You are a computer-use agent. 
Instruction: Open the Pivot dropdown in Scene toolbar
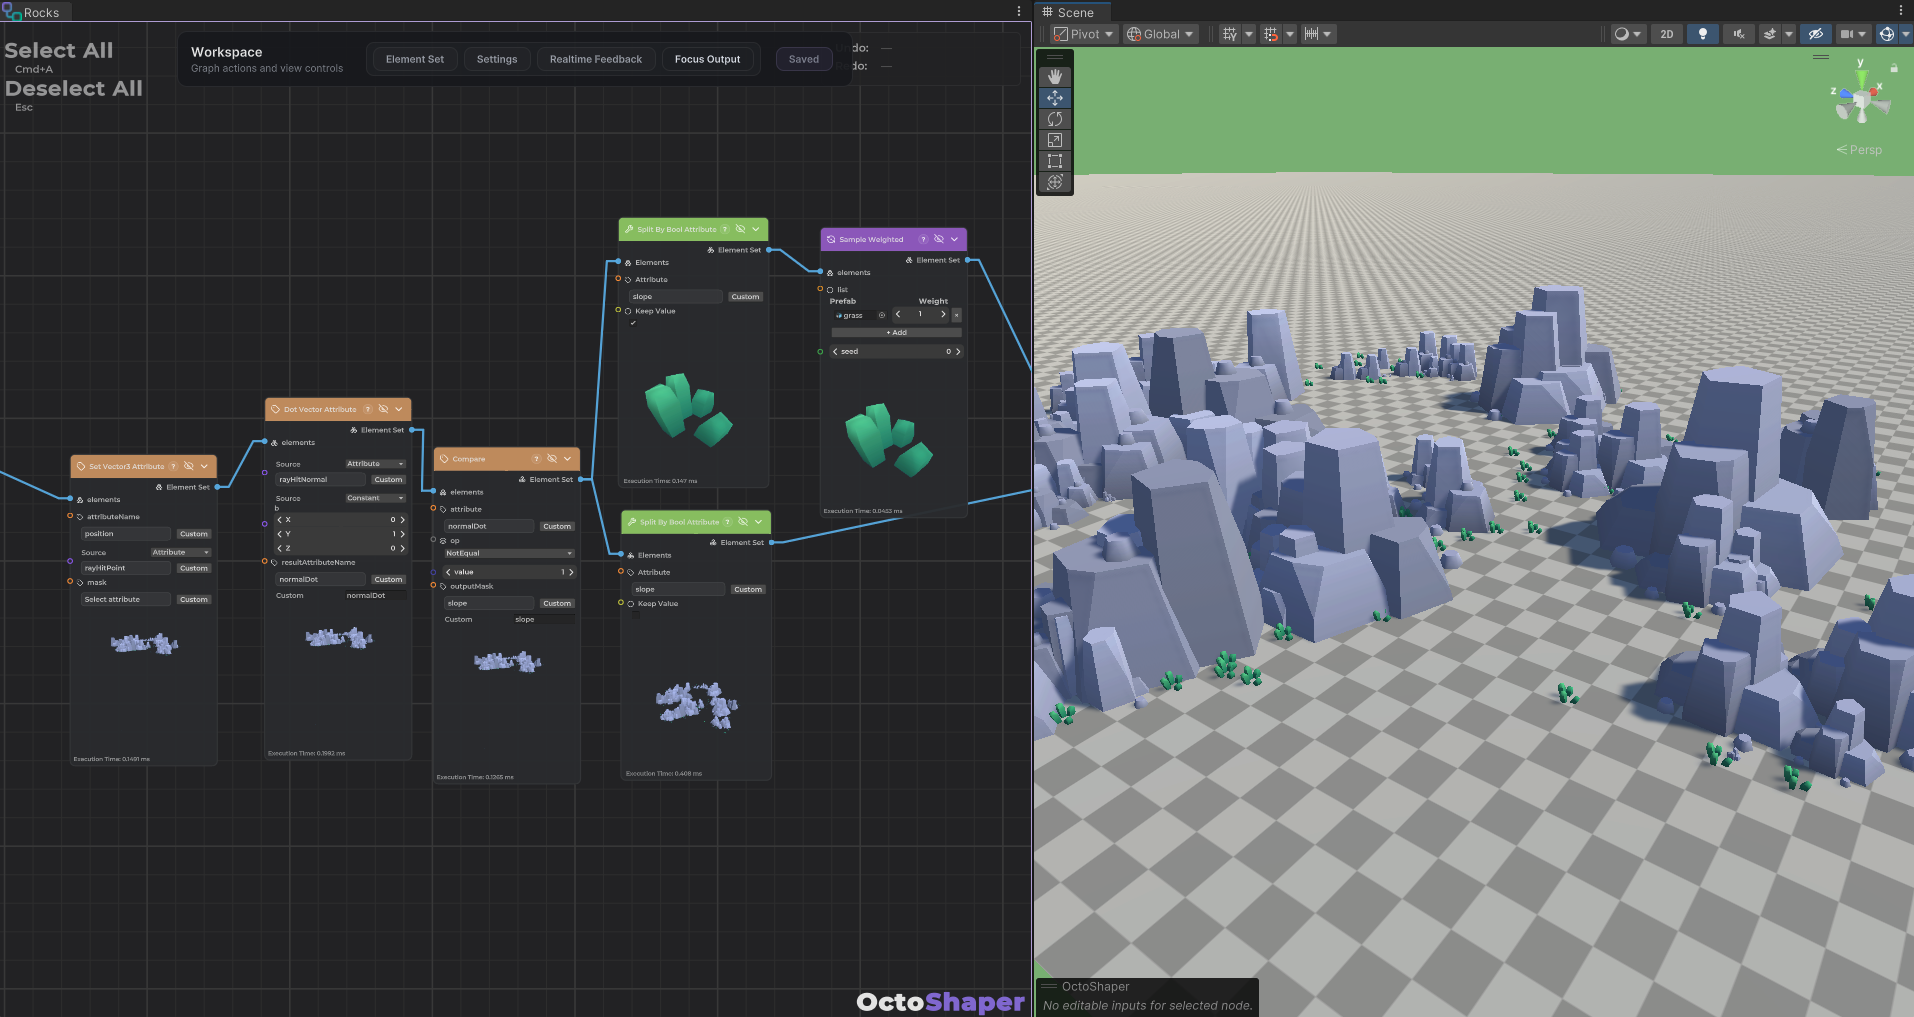point(1084,34)
